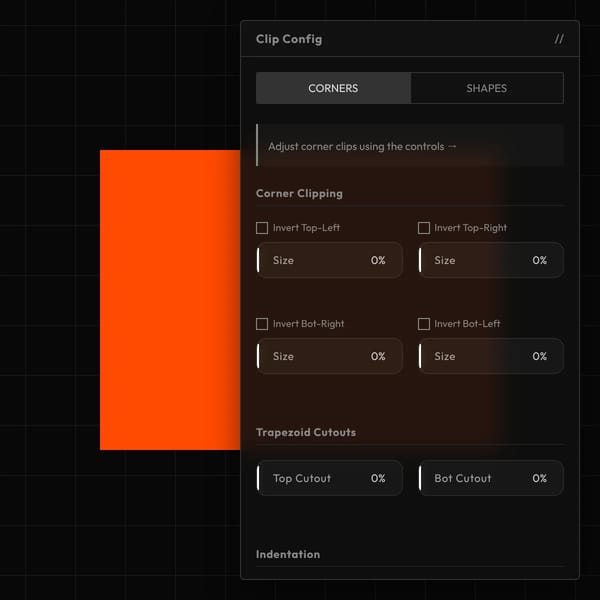Click the Trapezoid Cutouts section heading

[306, 432]
